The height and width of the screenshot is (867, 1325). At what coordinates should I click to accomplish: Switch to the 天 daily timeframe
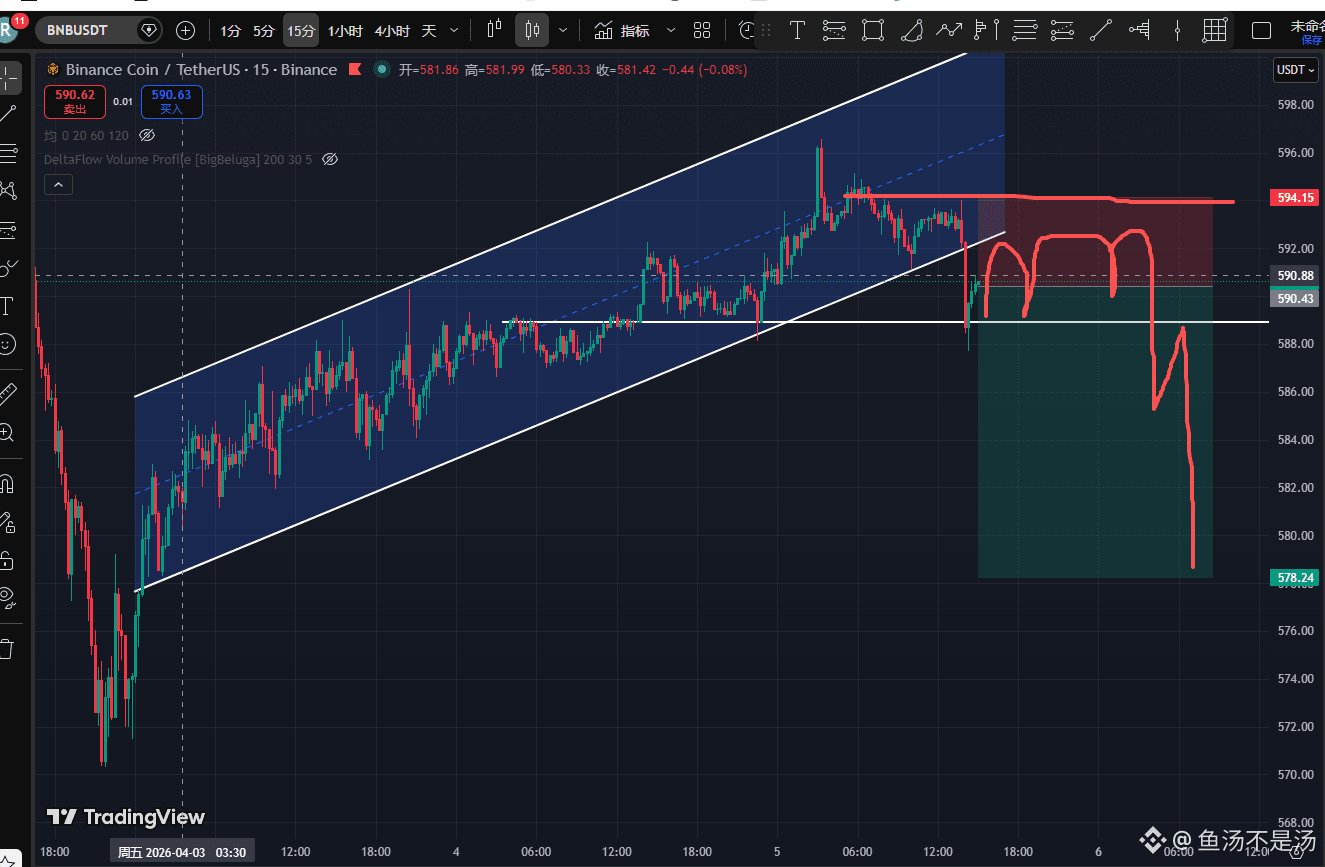pos(429,31)
